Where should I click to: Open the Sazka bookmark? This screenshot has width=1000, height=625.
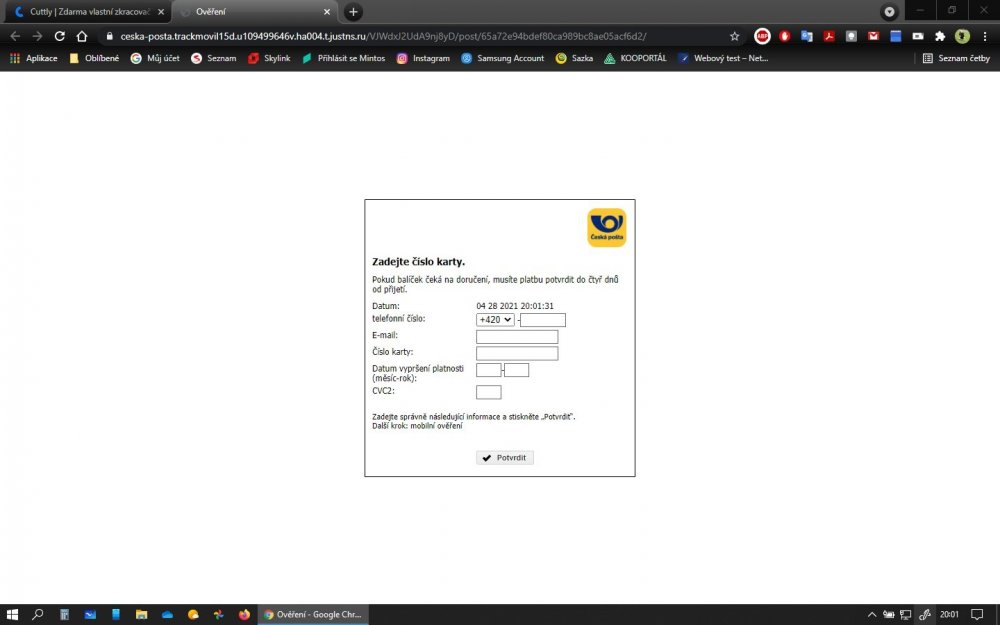pos(575,58)
